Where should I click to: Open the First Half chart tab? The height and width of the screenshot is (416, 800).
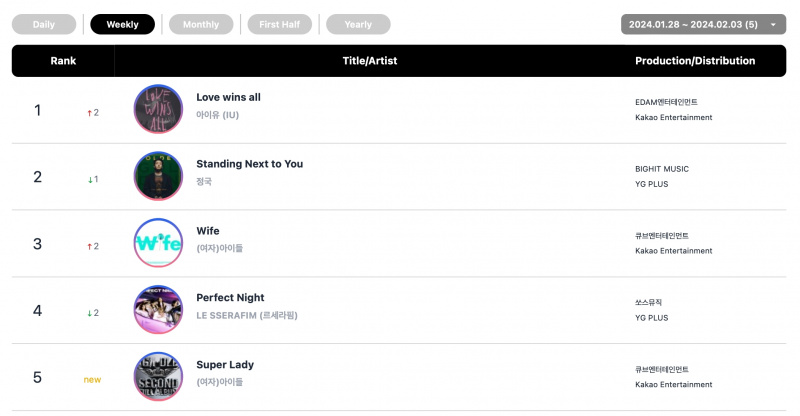coord(280,25)
